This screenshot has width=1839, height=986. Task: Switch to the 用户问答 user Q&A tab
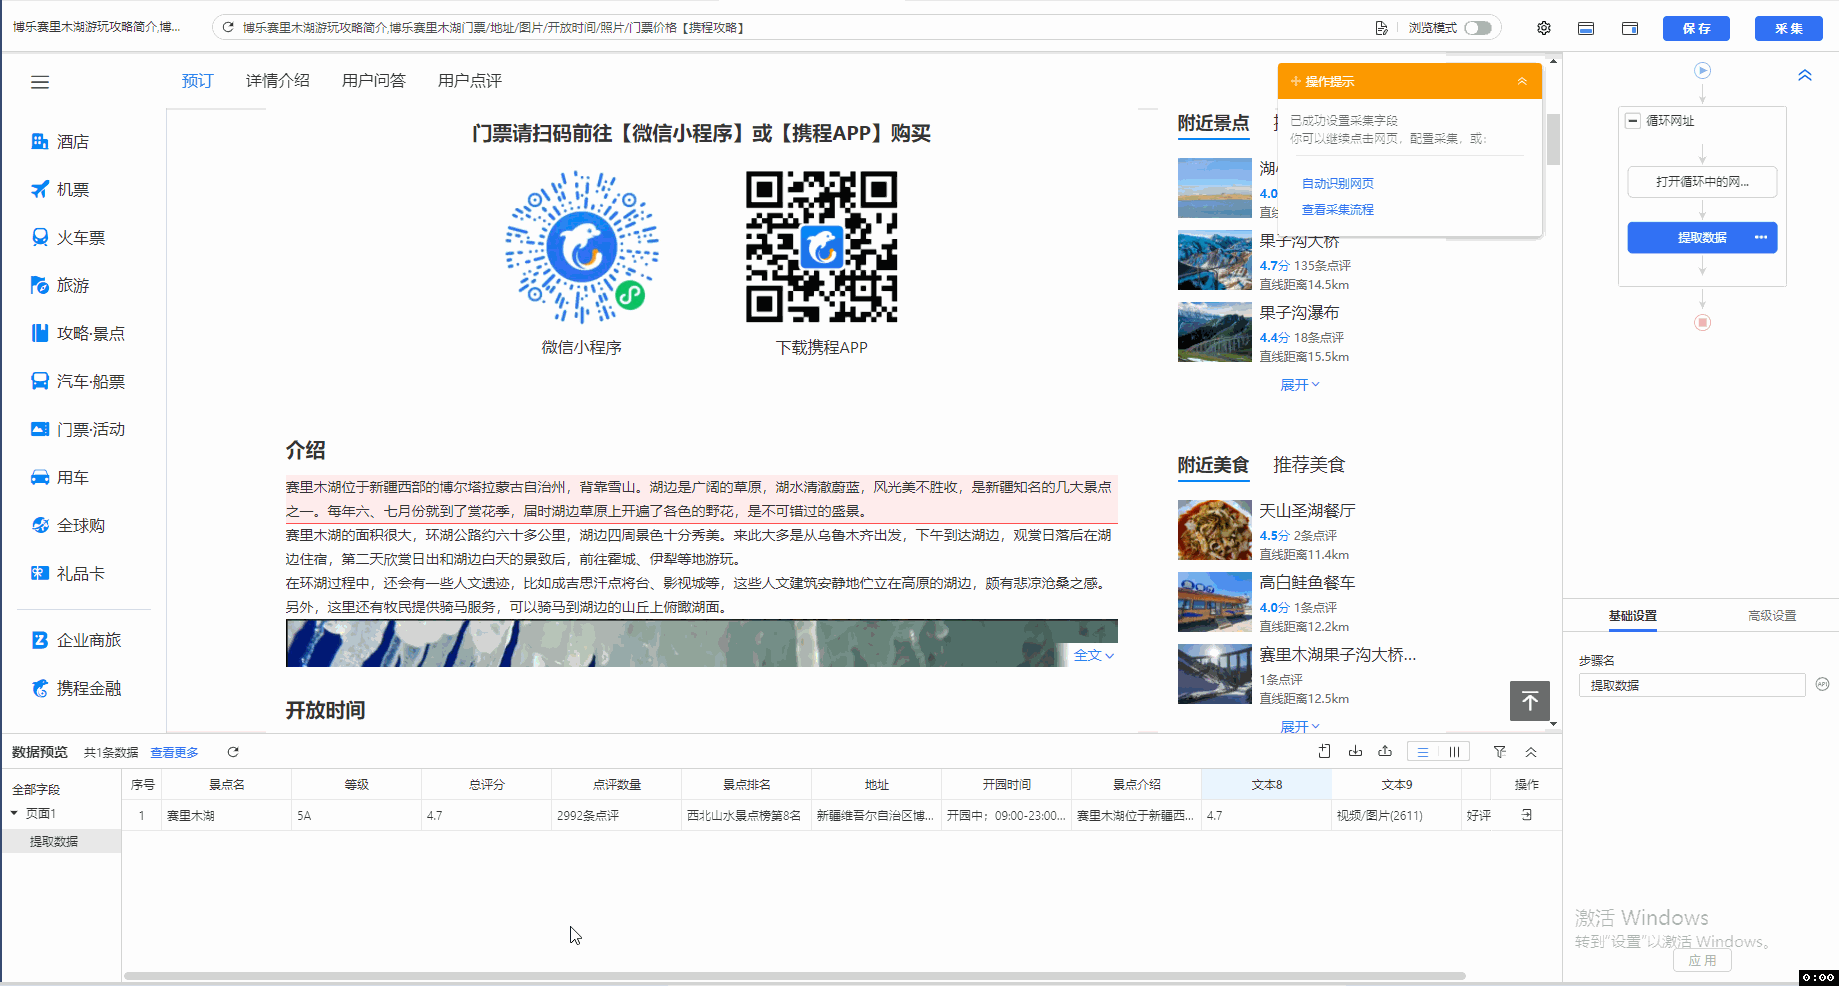374,81
